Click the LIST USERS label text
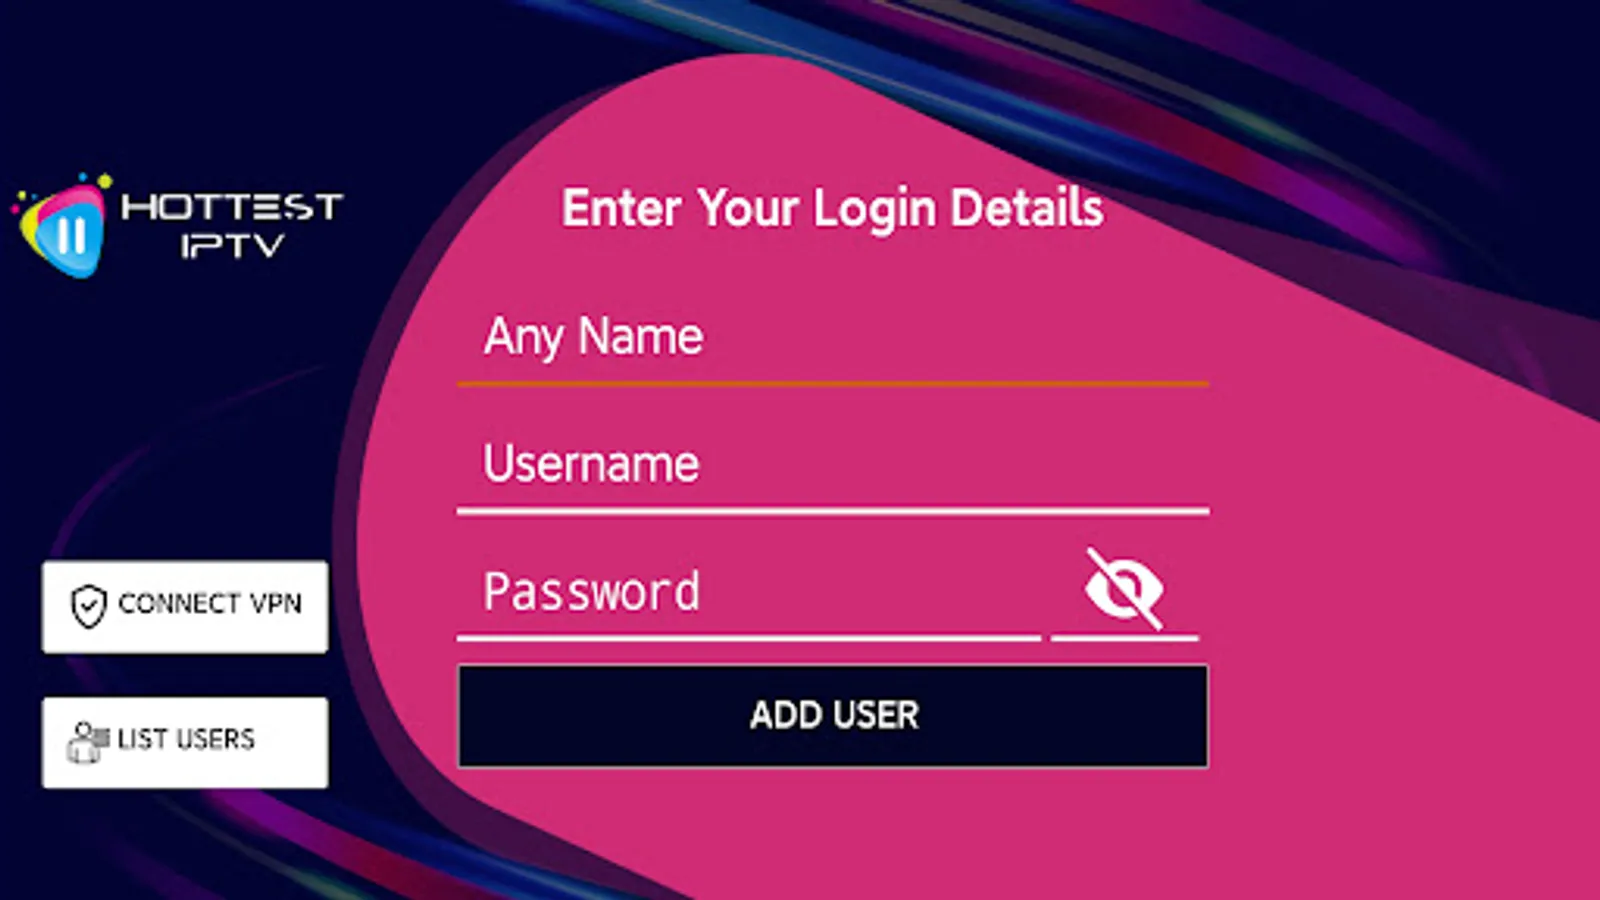This screenshot has width=1600, height=900. click(x=186, y=739)
